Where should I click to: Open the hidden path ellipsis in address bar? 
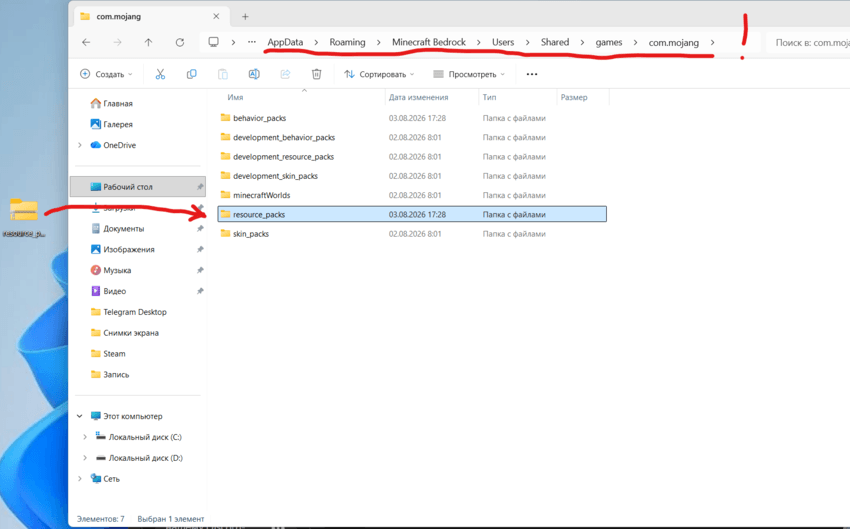pos(252,42)
